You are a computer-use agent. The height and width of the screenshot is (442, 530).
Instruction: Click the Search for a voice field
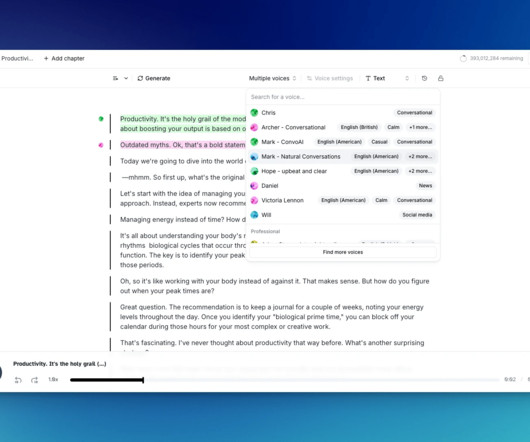pos(343,97)
